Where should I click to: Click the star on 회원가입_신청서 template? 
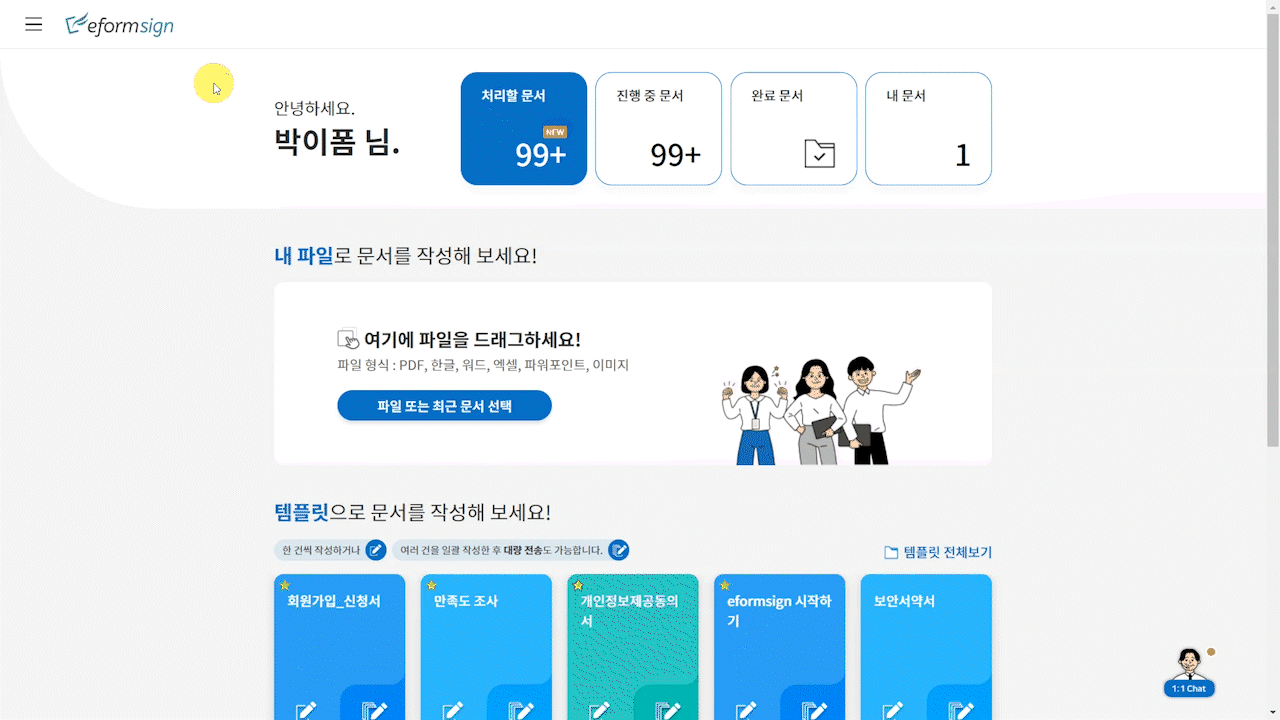coord(285,585)
